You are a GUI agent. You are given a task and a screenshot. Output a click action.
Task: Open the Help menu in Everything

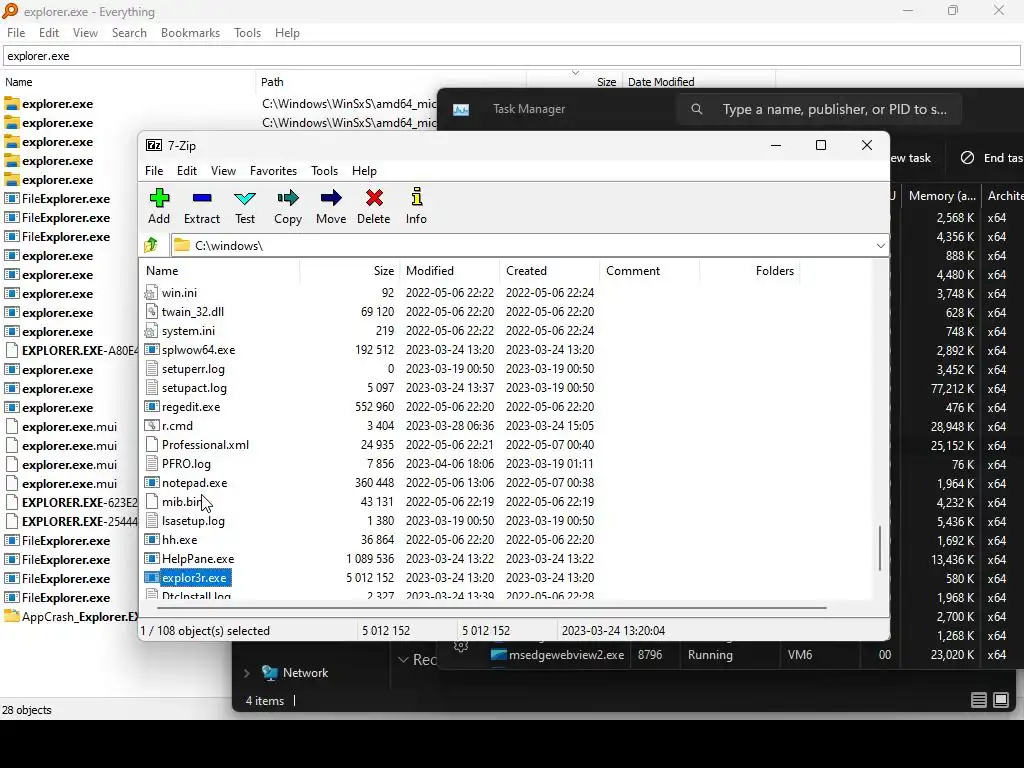coord(287,33)
